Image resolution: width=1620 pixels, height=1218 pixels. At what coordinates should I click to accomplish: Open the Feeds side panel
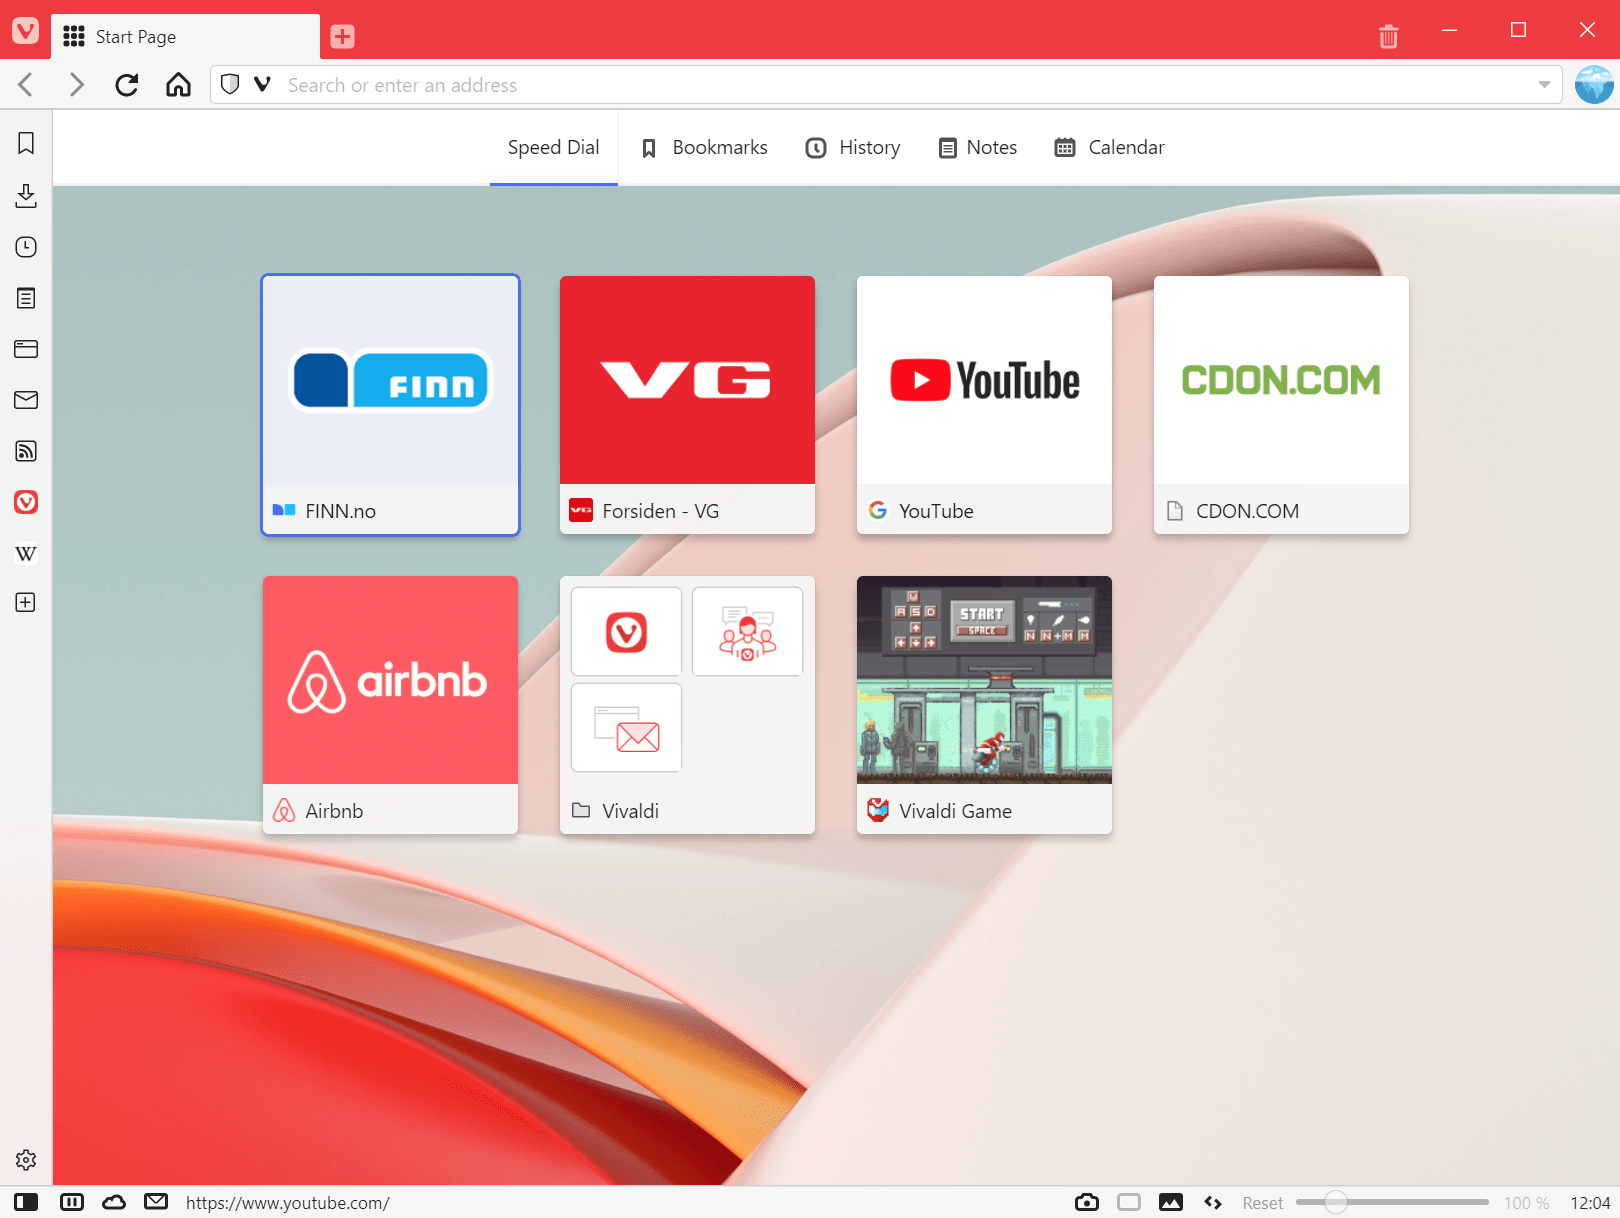coord(26,451)
